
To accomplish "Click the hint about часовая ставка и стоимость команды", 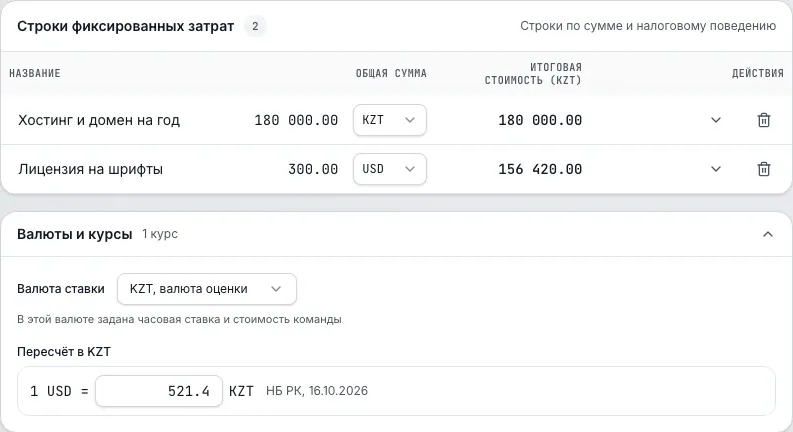I will click(179, 320).
